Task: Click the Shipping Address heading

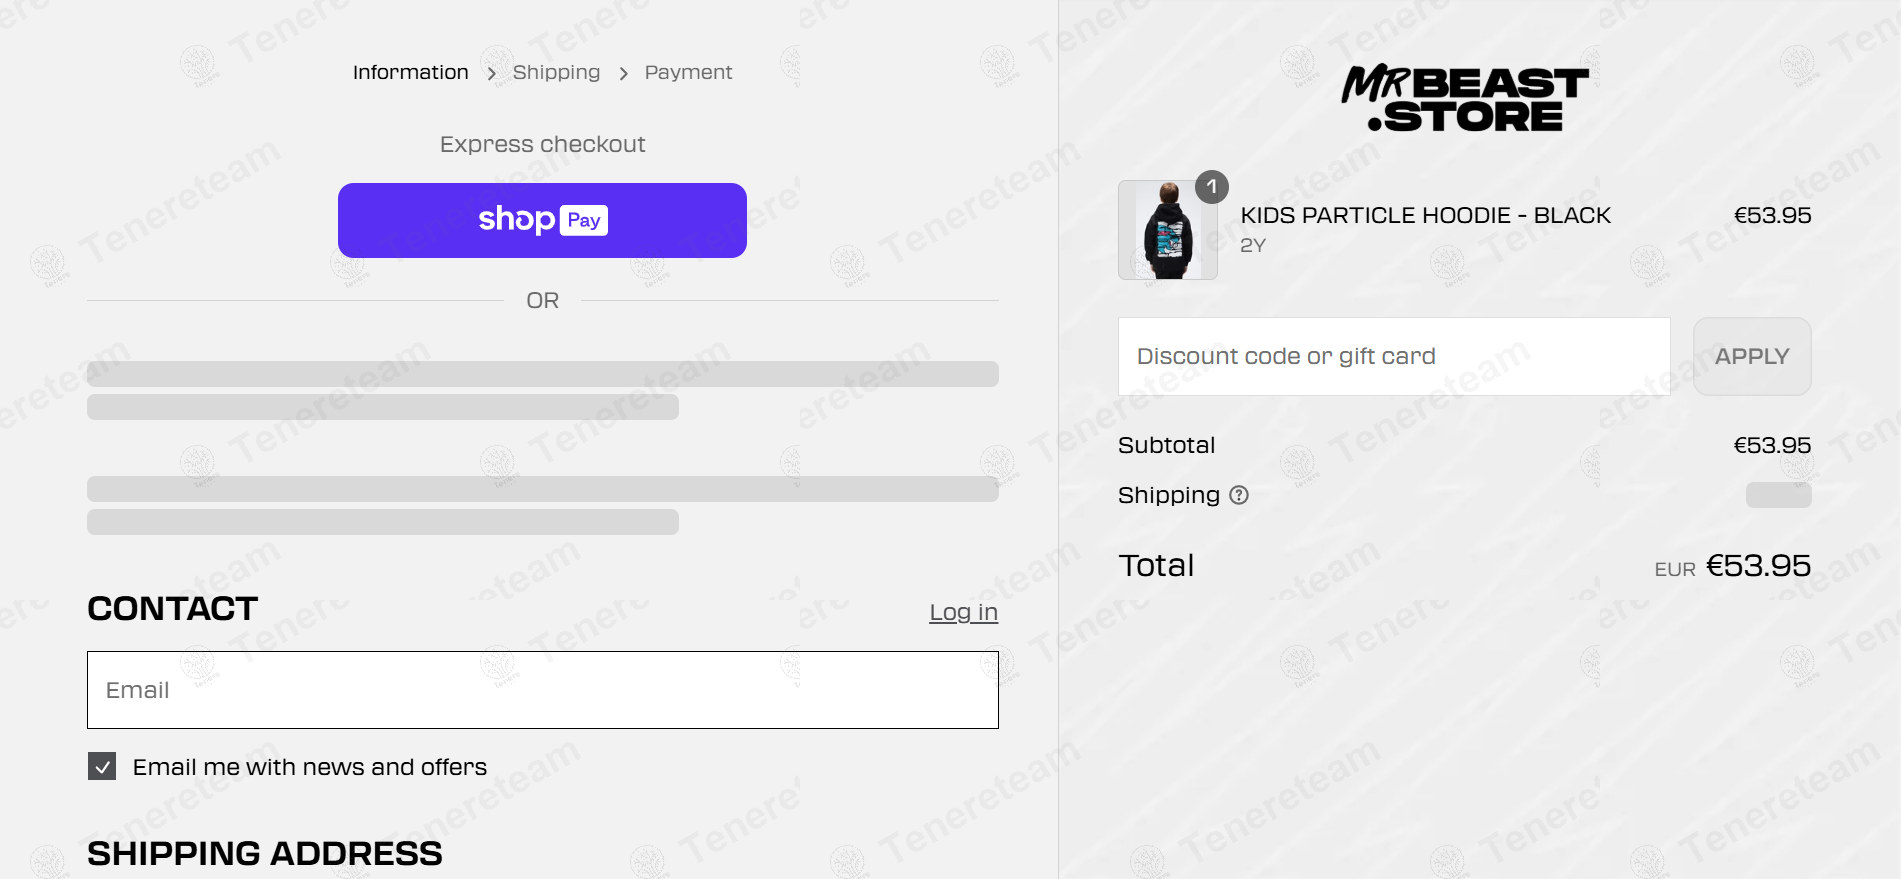Action: pos(265,854)
